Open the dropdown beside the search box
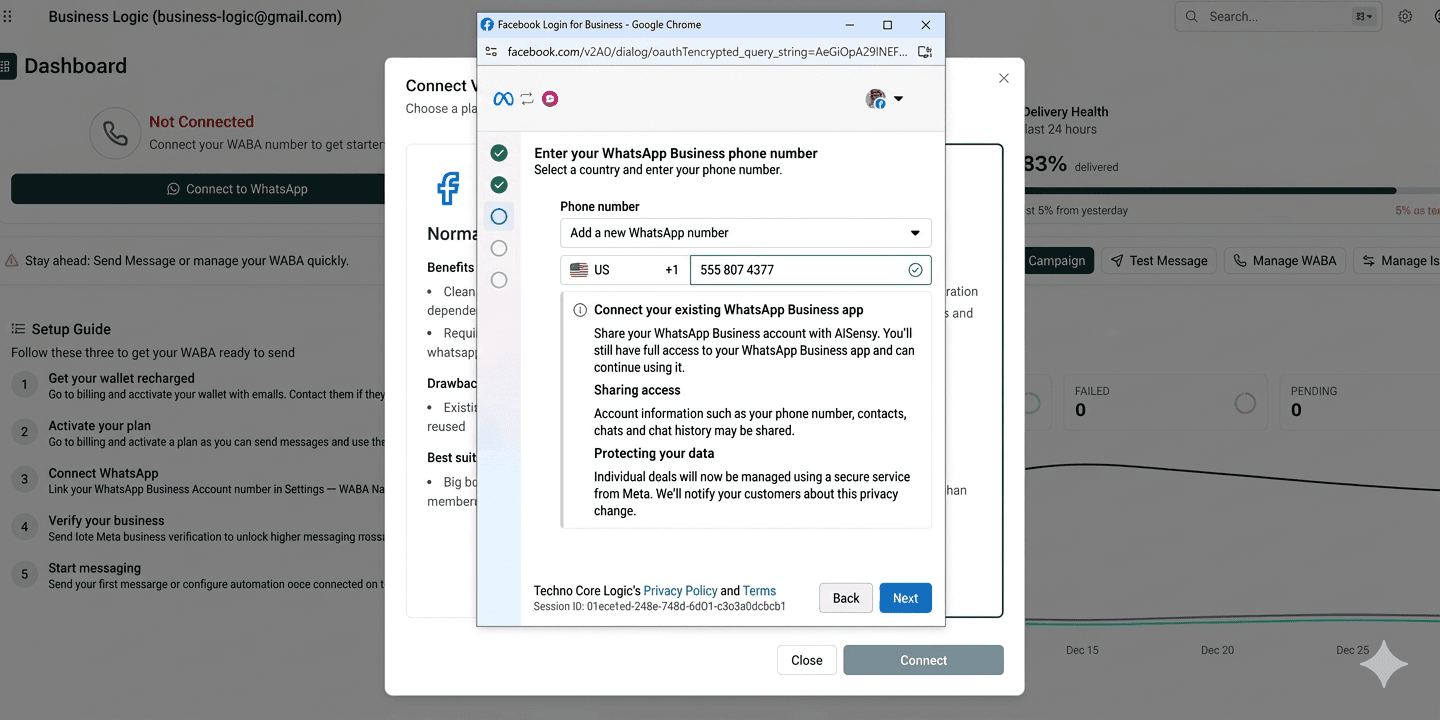 (1364, 16)
